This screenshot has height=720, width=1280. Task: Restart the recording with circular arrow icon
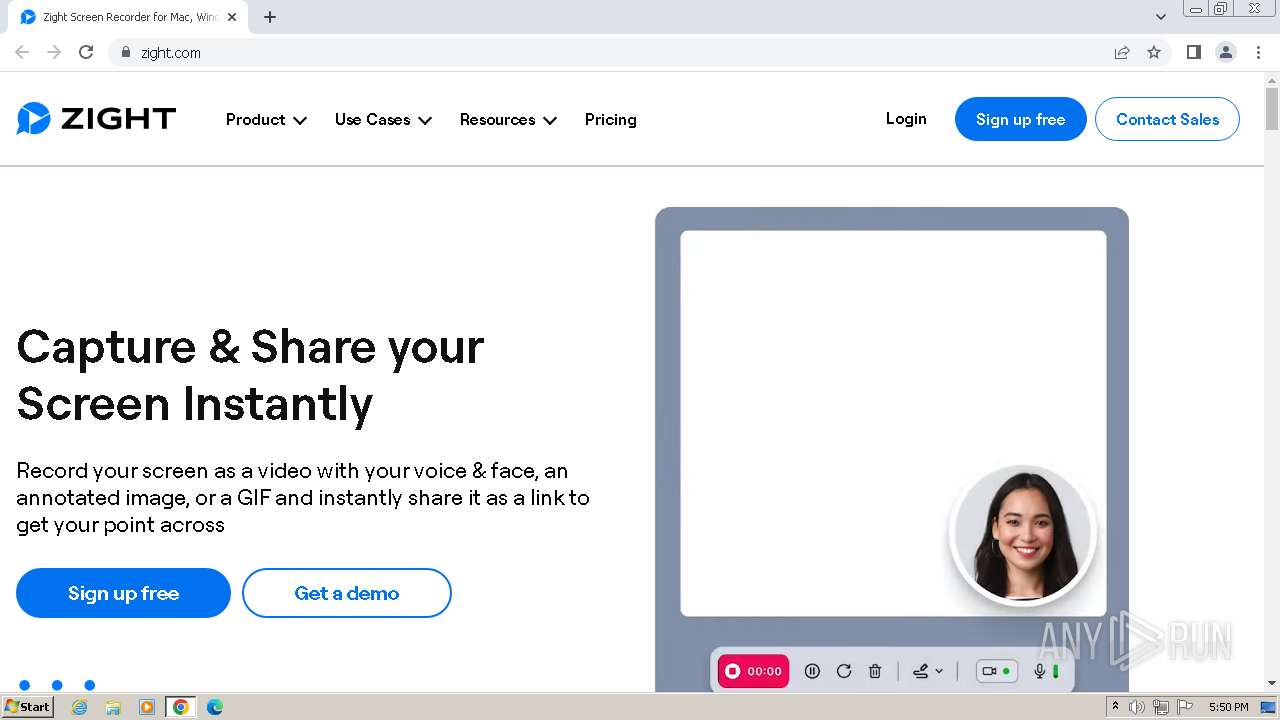point(844,671)
